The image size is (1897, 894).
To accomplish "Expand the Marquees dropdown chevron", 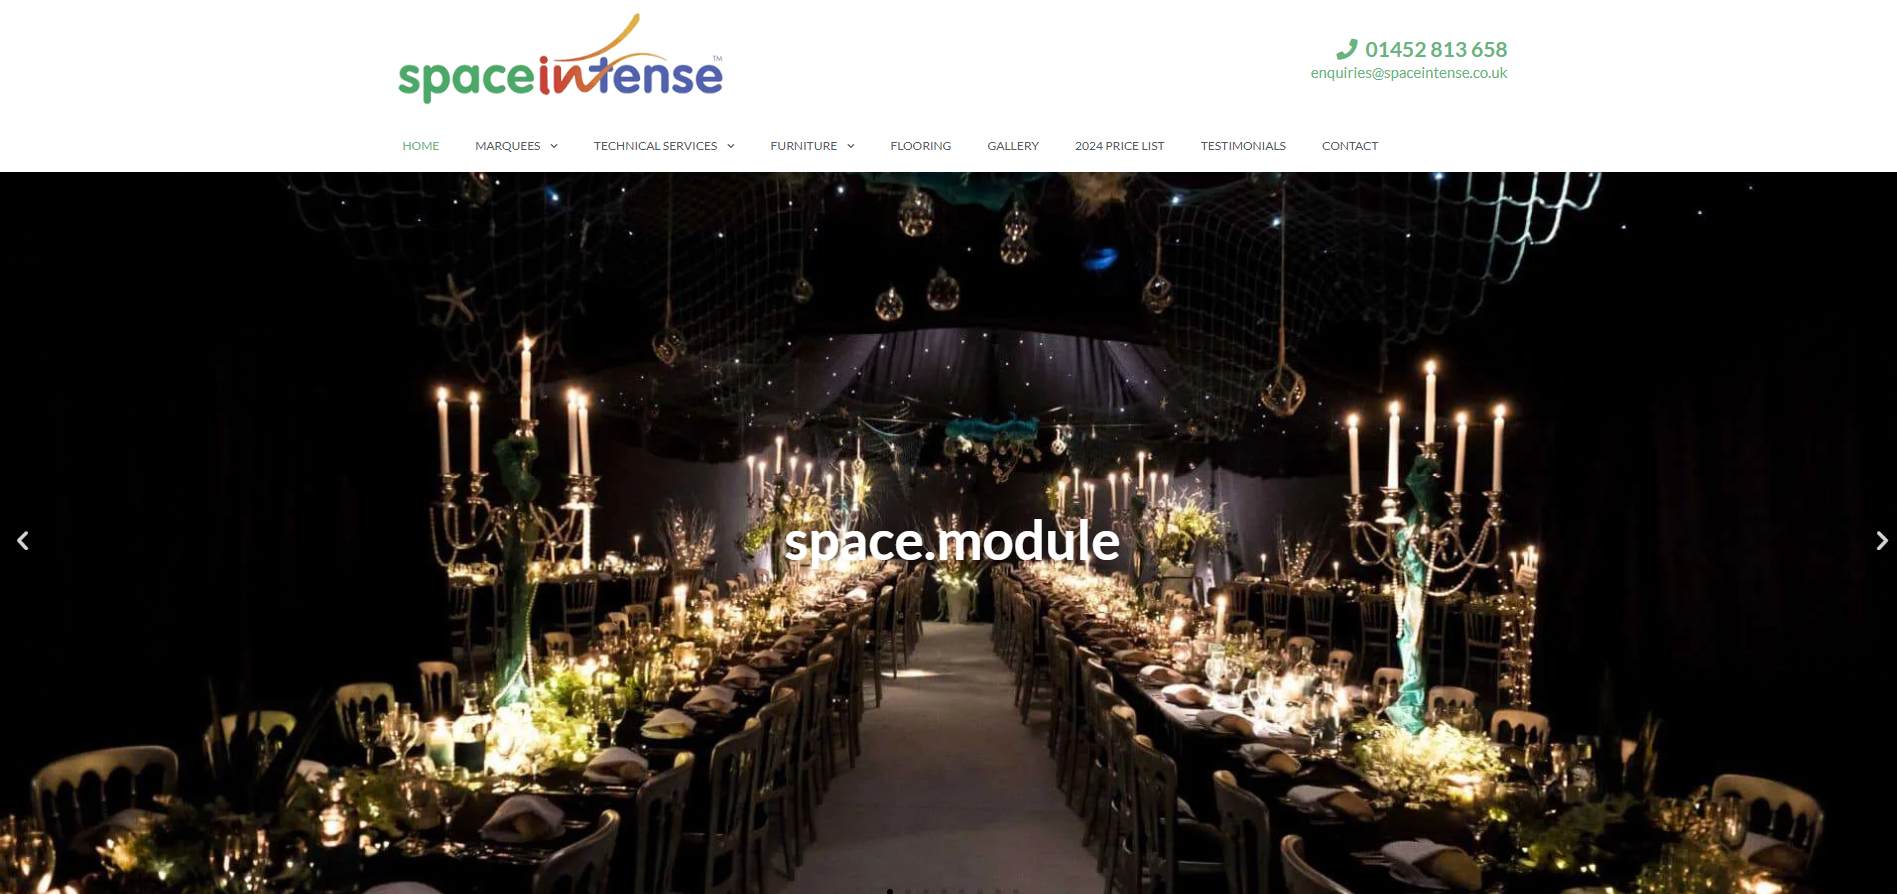I will pos(554,146).
